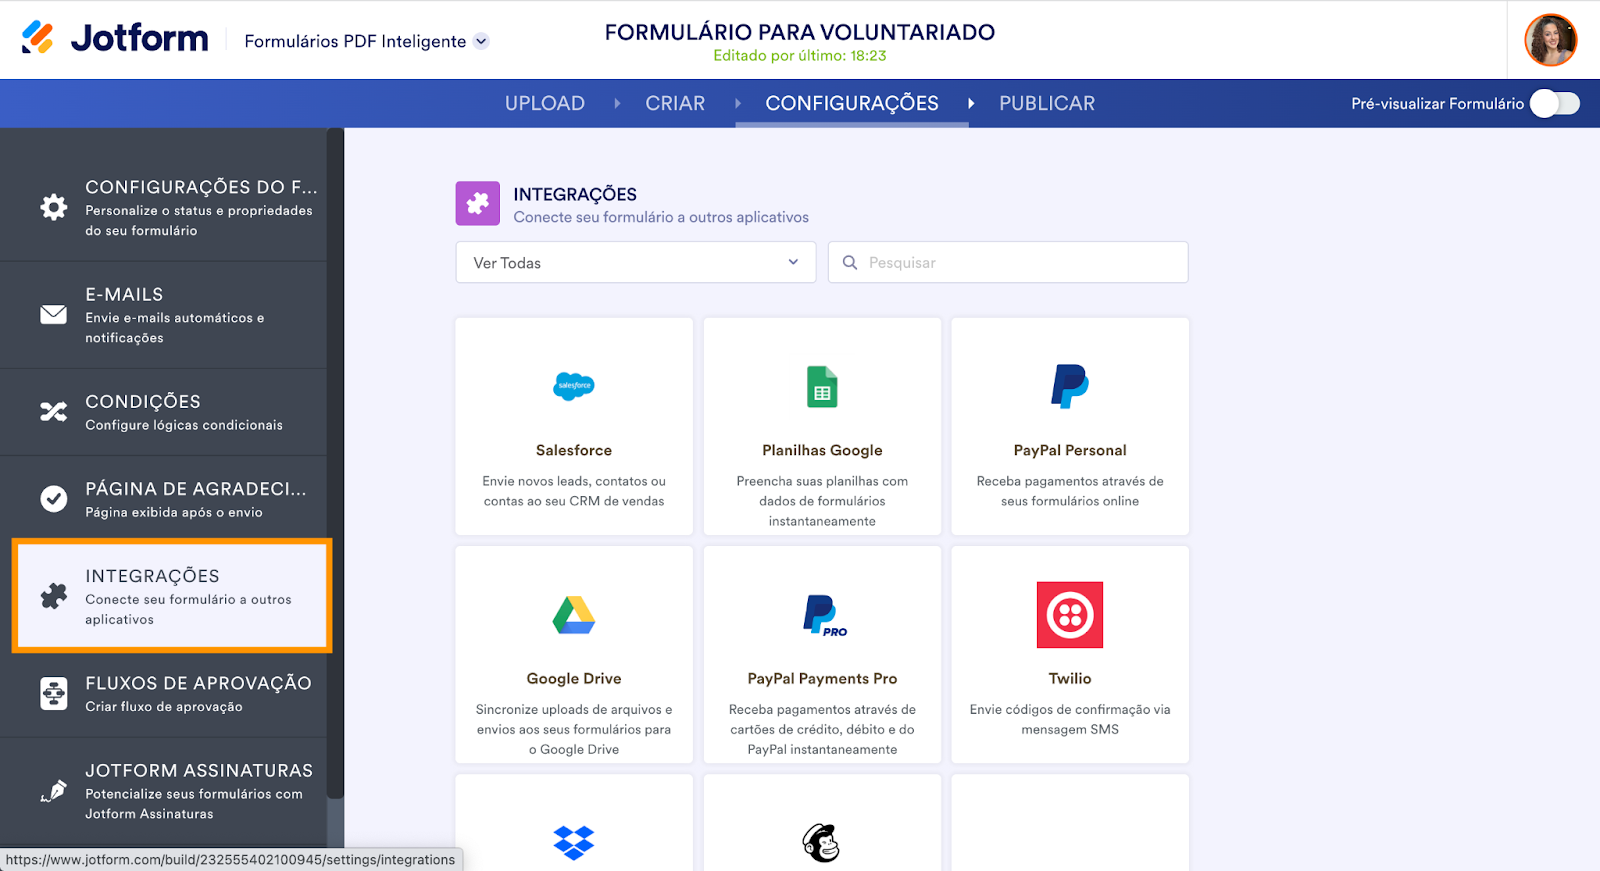Click the Google Drive triangle icon

tap(574, 615)
